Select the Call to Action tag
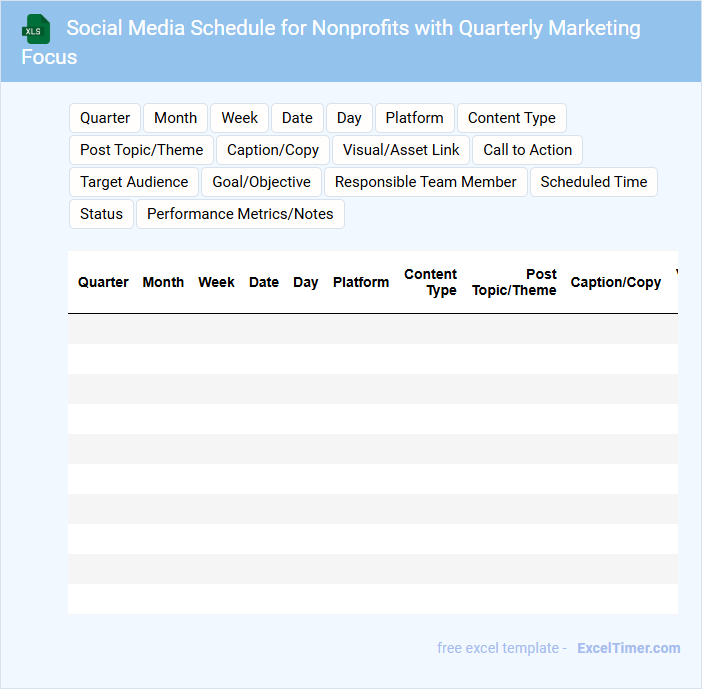Screen dimensions: 702x689 527,150
